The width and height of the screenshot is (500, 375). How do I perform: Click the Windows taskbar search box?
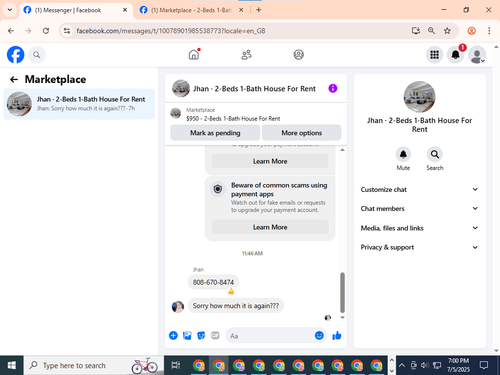(x=94, y=365)
